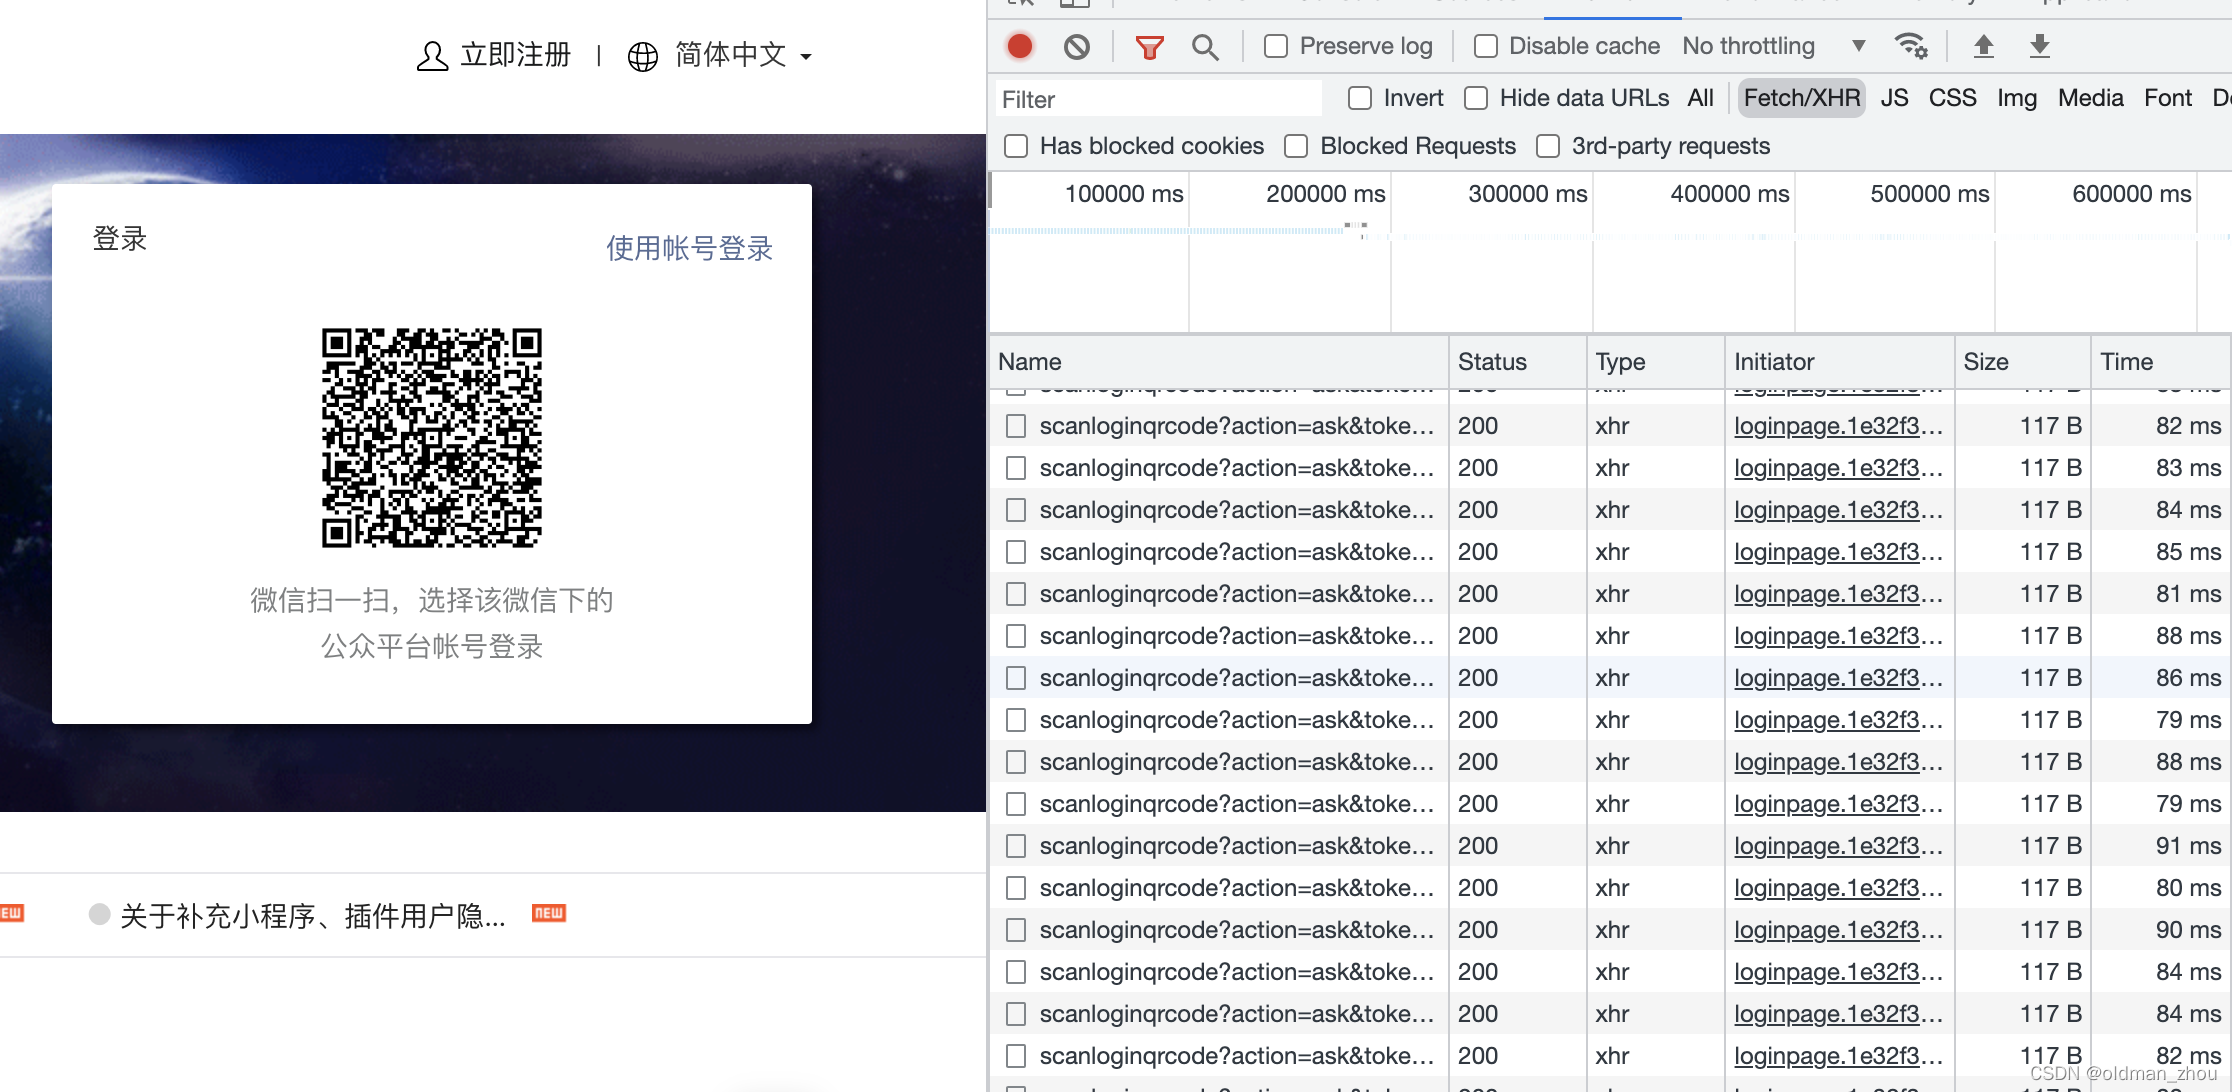
Task: Check Has blocked cookies
Action: coord(1016,146)
